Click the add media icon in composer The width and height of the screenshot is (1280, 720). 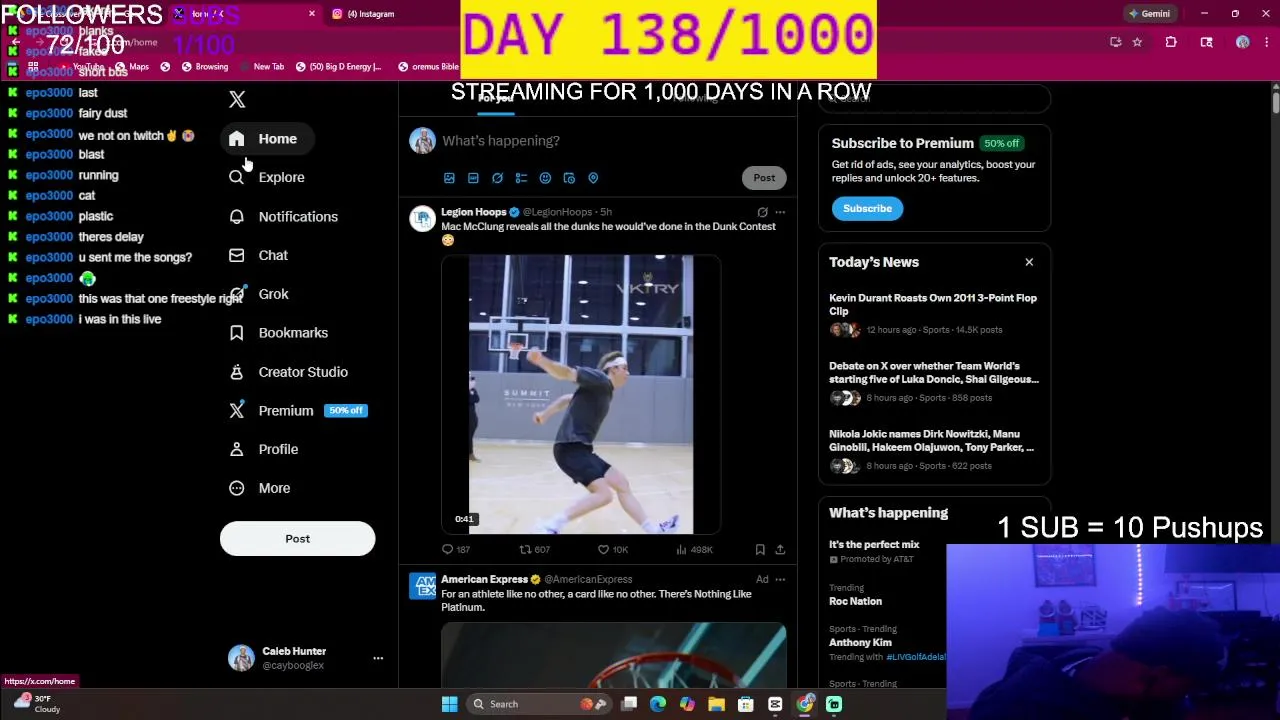click(449, 178)
